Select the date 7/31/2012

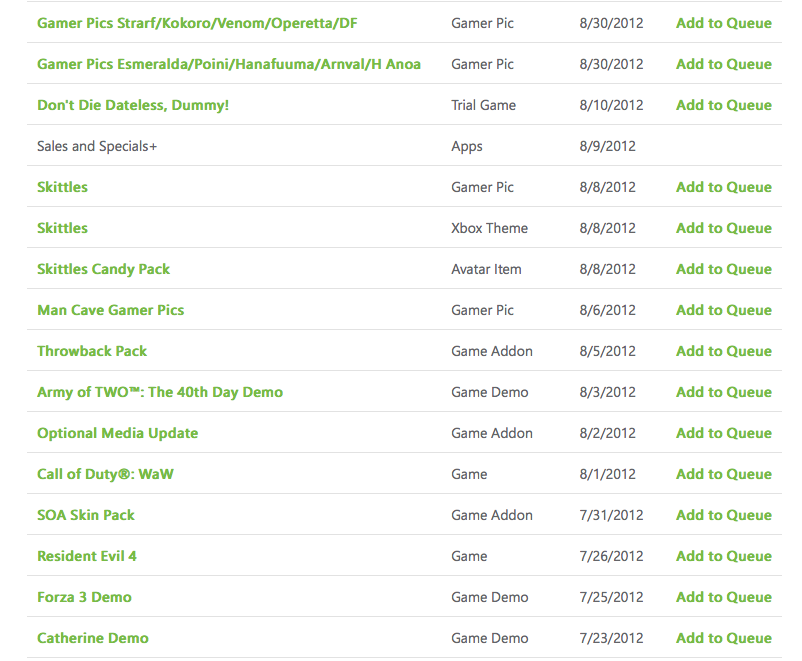coord(611,515)
